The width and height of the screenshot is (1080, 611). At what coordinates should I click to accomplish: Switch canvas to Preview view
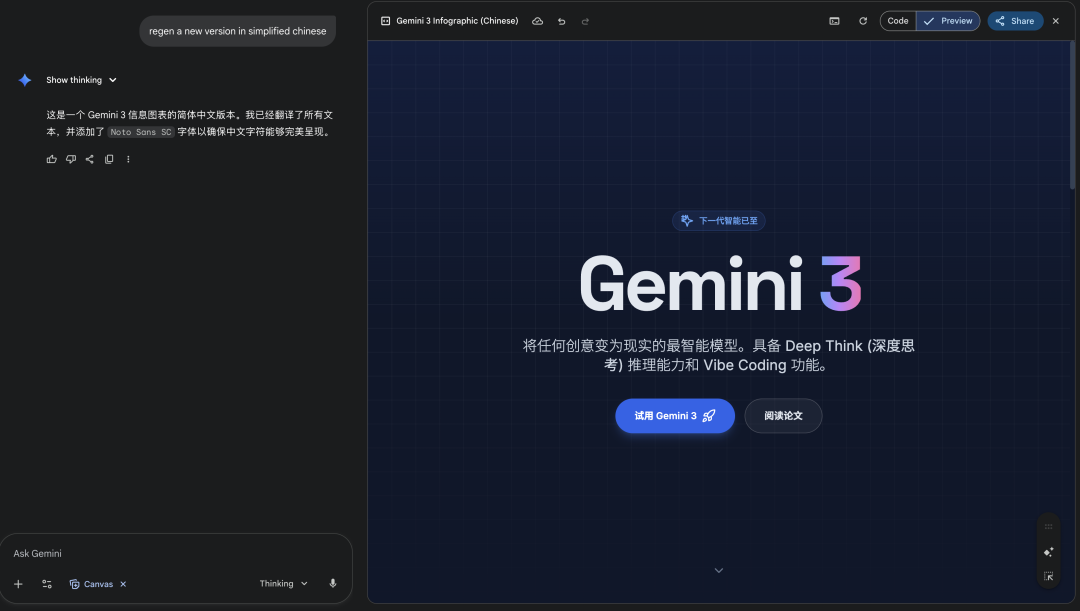(948, 21)
